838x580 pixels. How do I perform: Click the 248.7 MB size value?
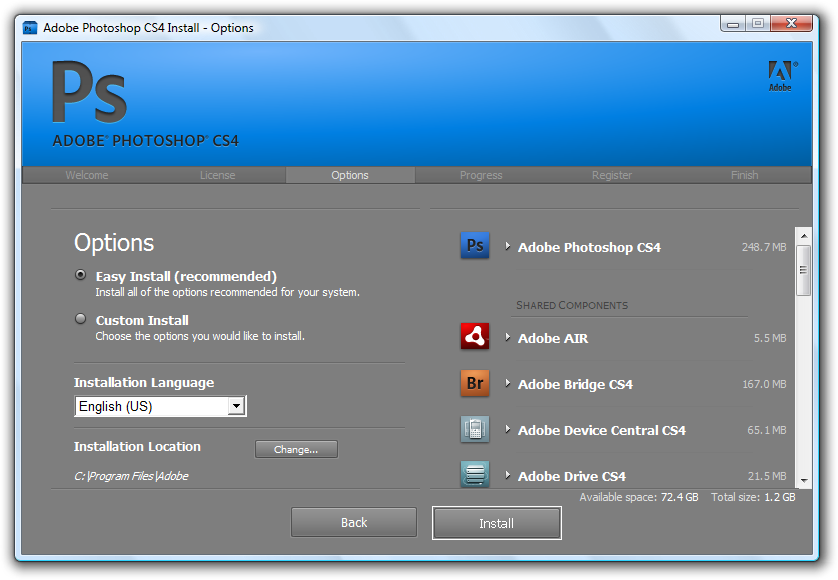tap(764, 247)
